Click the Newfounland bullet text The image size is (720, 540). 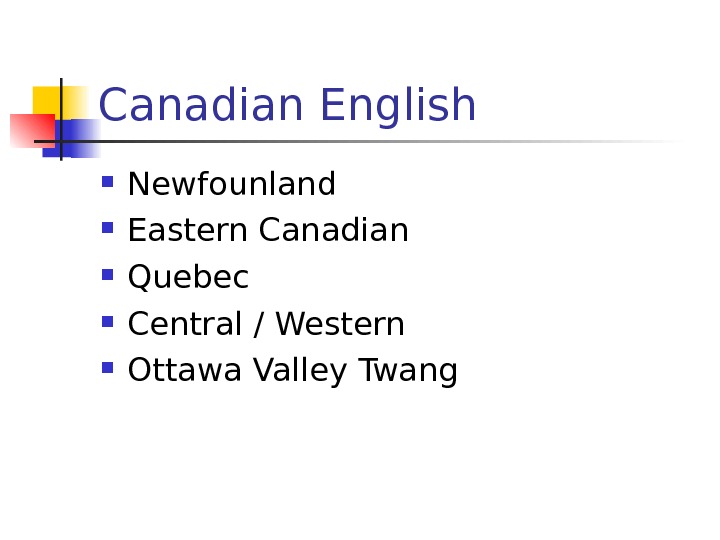click(232, 185)
